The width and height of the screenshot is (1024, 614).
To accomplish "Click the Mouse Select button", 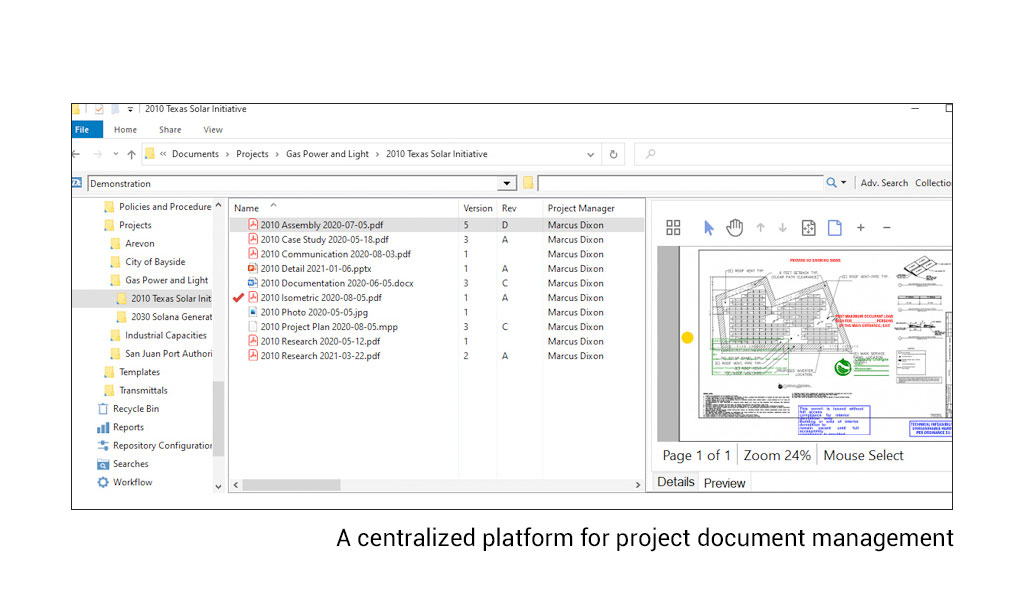I will point(862,455).
